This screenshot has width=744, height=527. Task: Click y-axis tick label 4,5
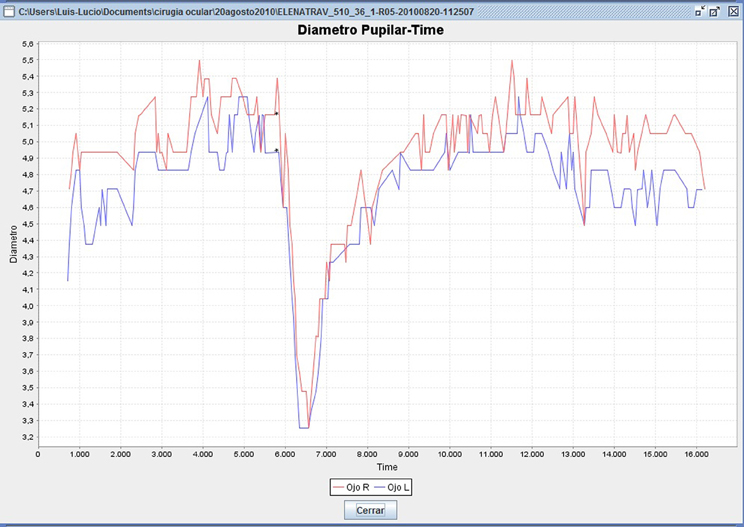(x=28, y=224)
